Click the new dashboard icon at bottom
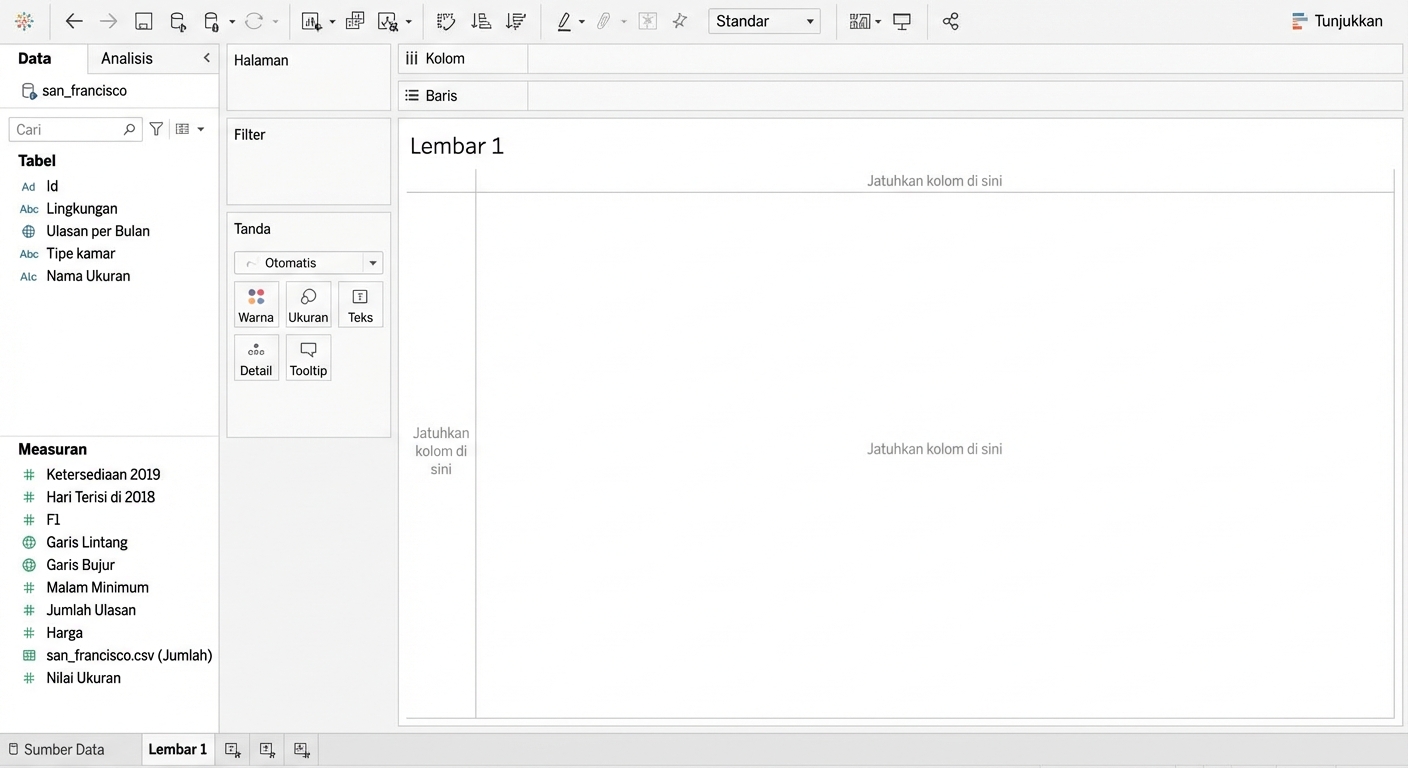This screenshot has height=768, width=1408. point(267,749)
